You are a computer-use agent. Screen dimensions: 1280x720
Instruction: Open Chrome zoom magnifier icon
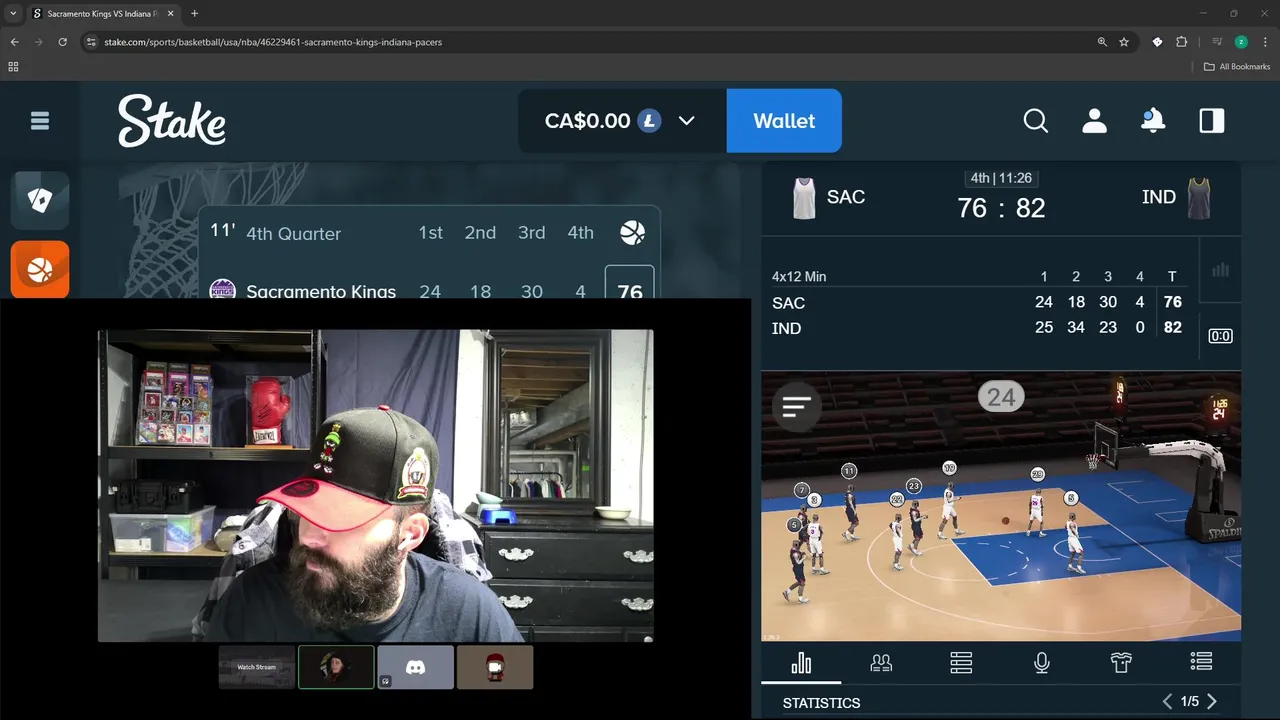click(1102, 42)
